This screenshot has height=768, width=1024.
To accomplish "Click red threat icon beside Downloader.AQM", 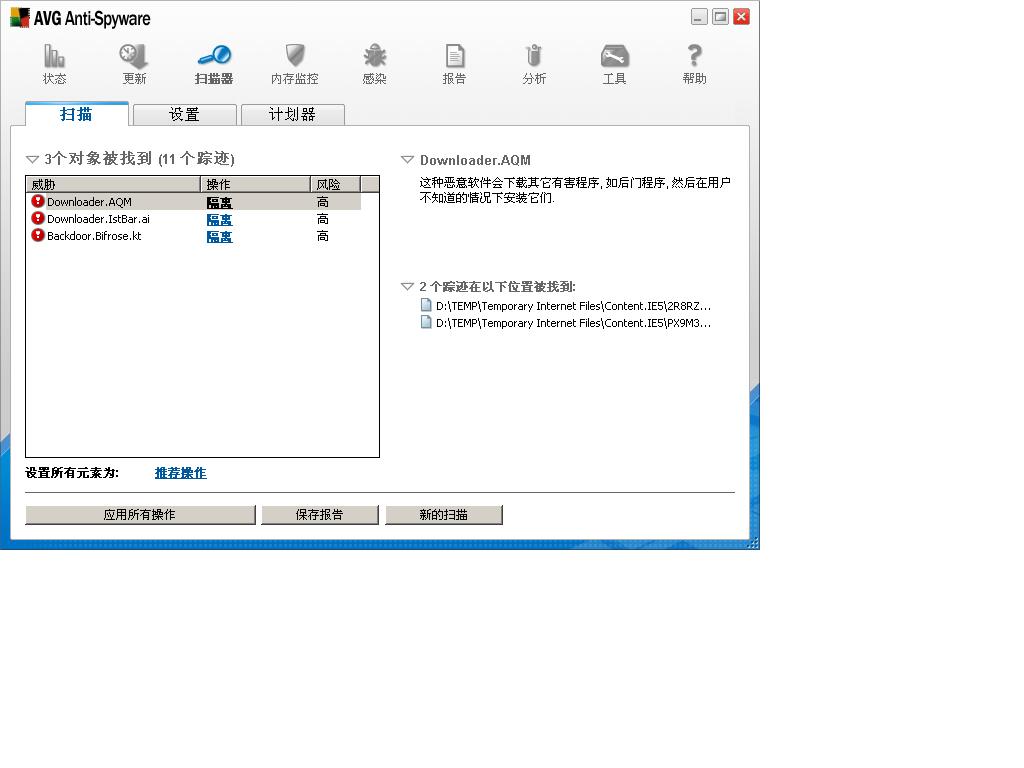I will point(38,201).
